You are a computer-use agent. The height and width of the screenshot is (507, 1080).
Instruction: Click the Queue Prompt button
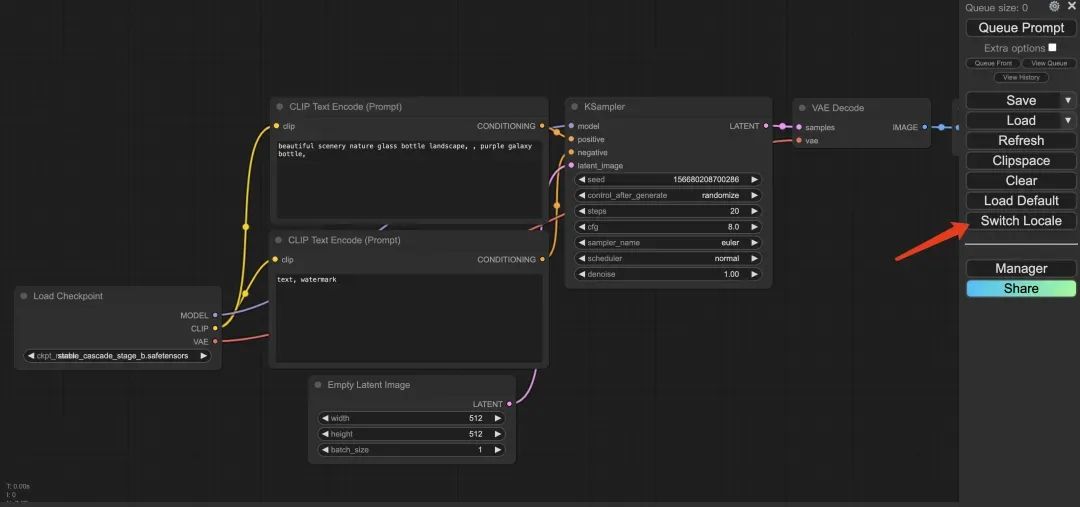1021,28
